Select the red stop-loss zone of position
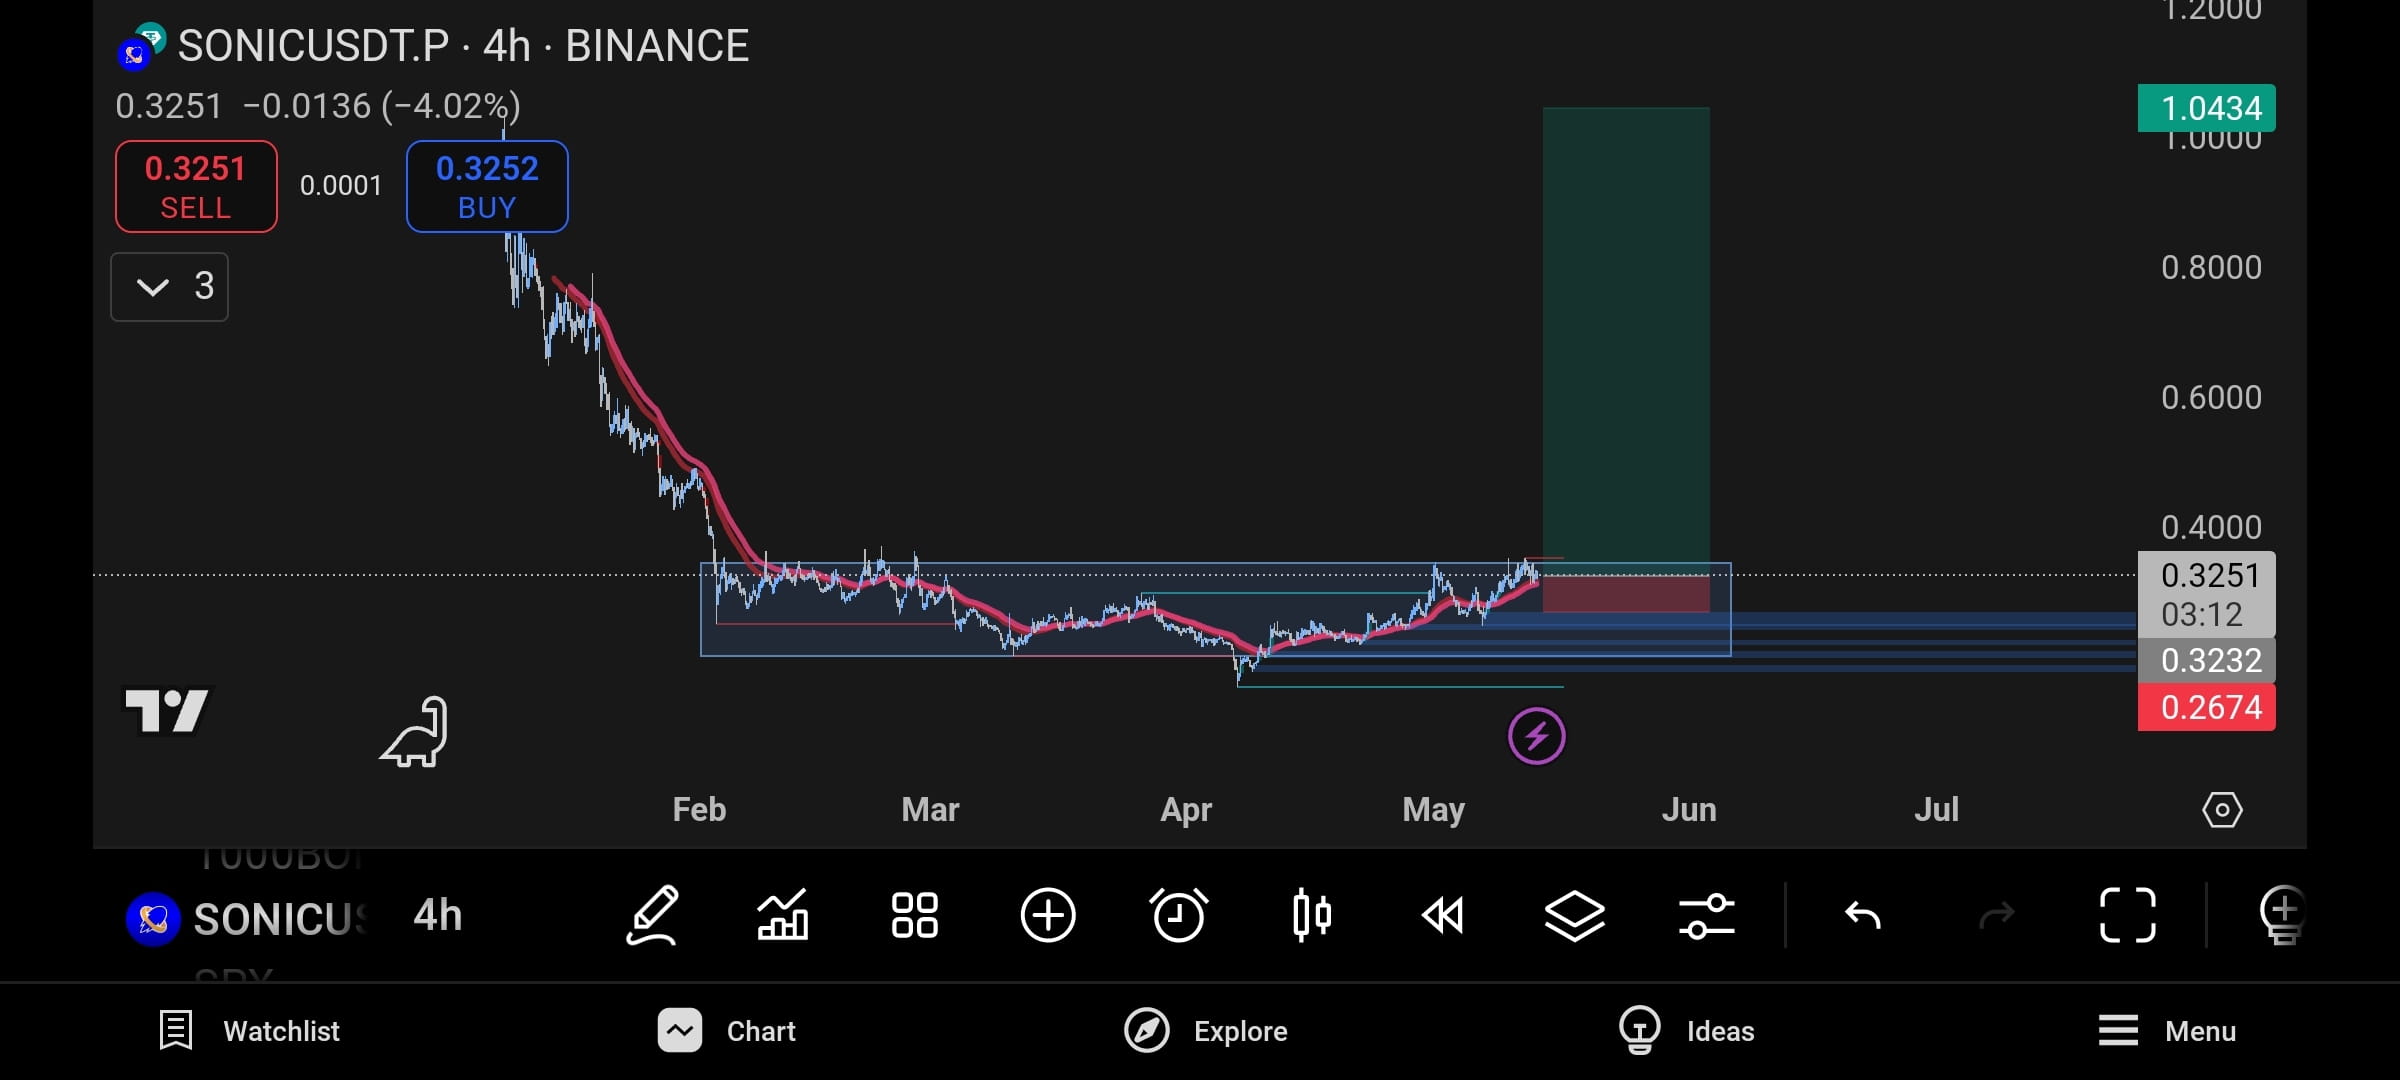The width and height of the screenshot is (2400, 1080). coord(1626,594)
